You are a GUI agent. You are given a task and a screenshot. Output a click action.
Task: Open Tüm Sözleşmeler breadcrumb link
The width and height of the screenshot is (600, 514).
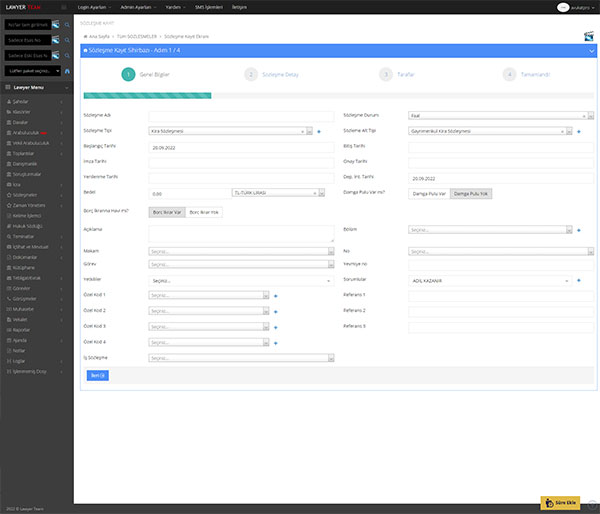[x=137, y=37]
